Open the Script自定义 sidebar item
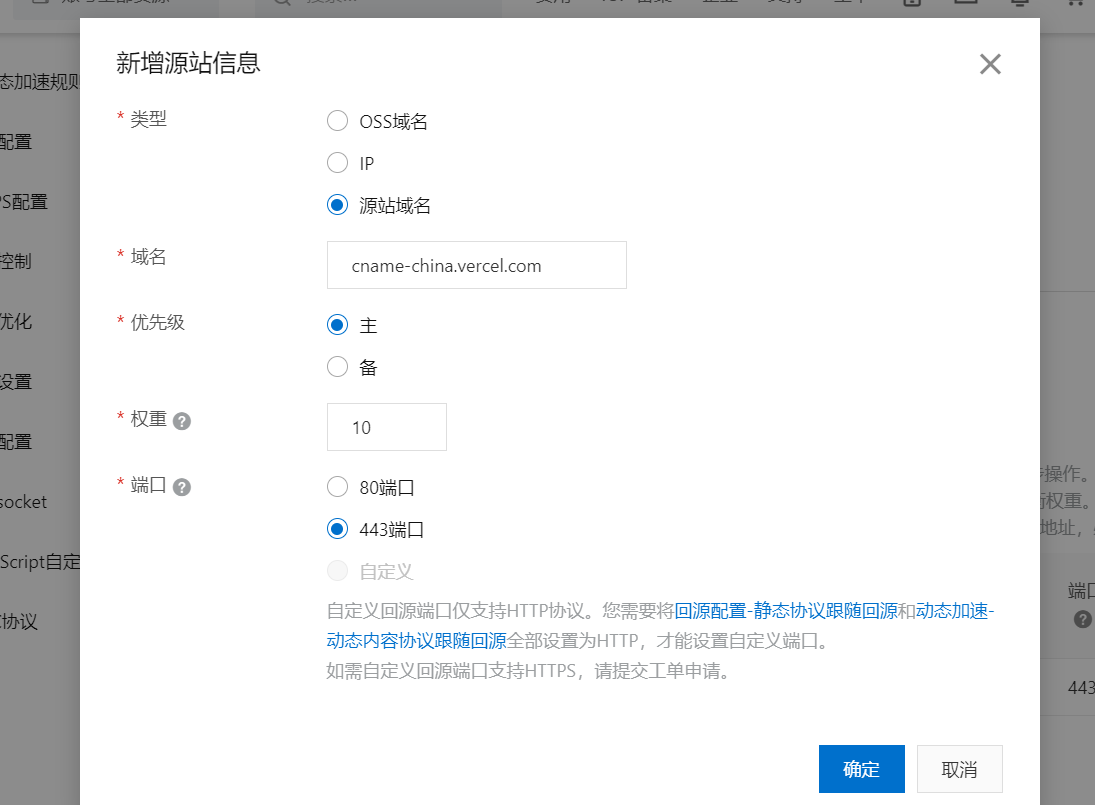 pos(40,562)
